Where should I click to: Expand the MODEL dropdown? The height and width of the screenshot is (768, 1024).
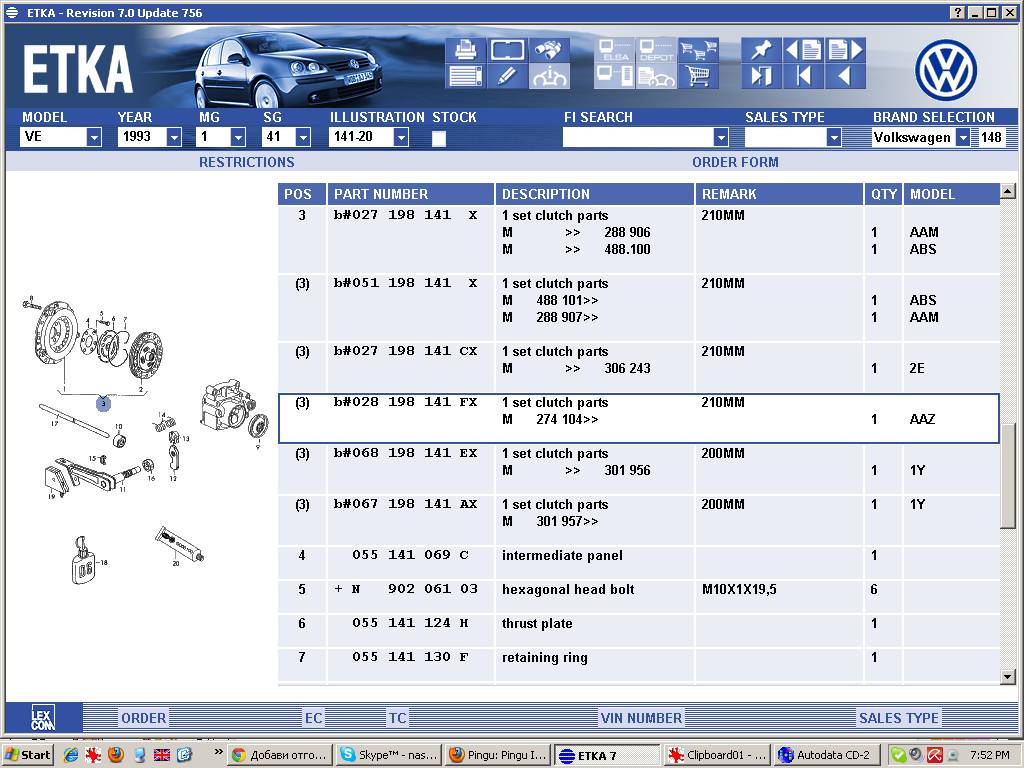click(94, 138)
